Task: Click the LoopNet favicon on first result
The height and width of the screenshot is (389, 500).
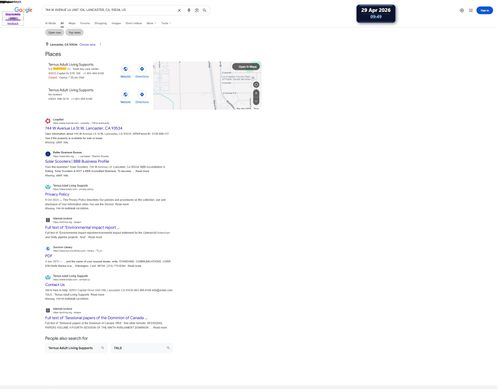Action: point(48,121)
